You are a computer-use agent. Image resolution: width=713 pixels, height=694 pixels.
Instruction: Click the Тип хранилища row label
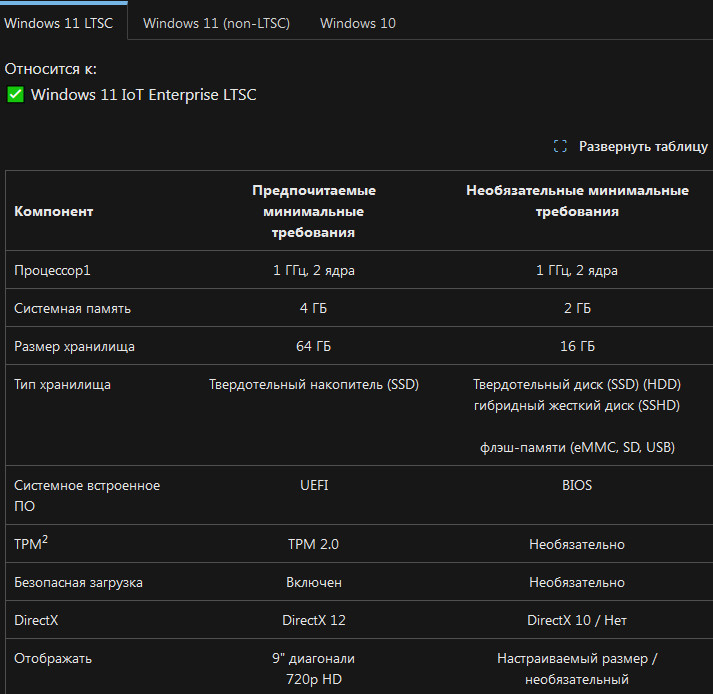coord(62,385)
